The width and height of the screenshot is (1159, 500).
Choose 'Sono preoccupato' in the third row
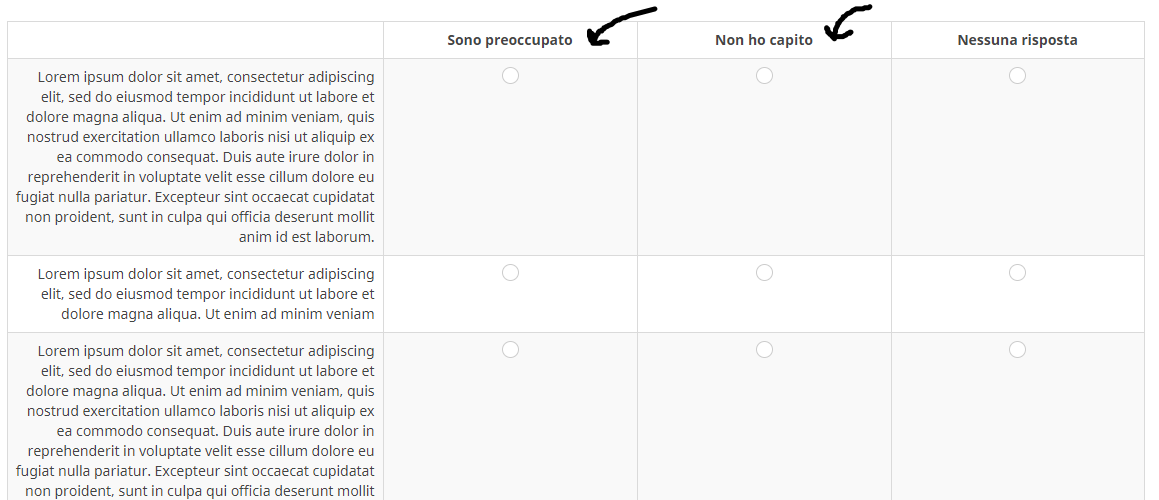tap(510, 350)
